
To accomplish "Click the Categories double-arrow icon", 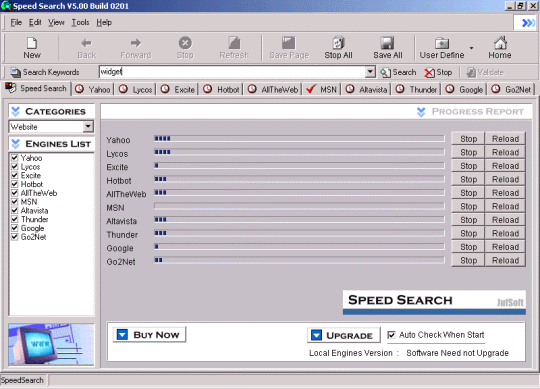I will coord(15,112).
